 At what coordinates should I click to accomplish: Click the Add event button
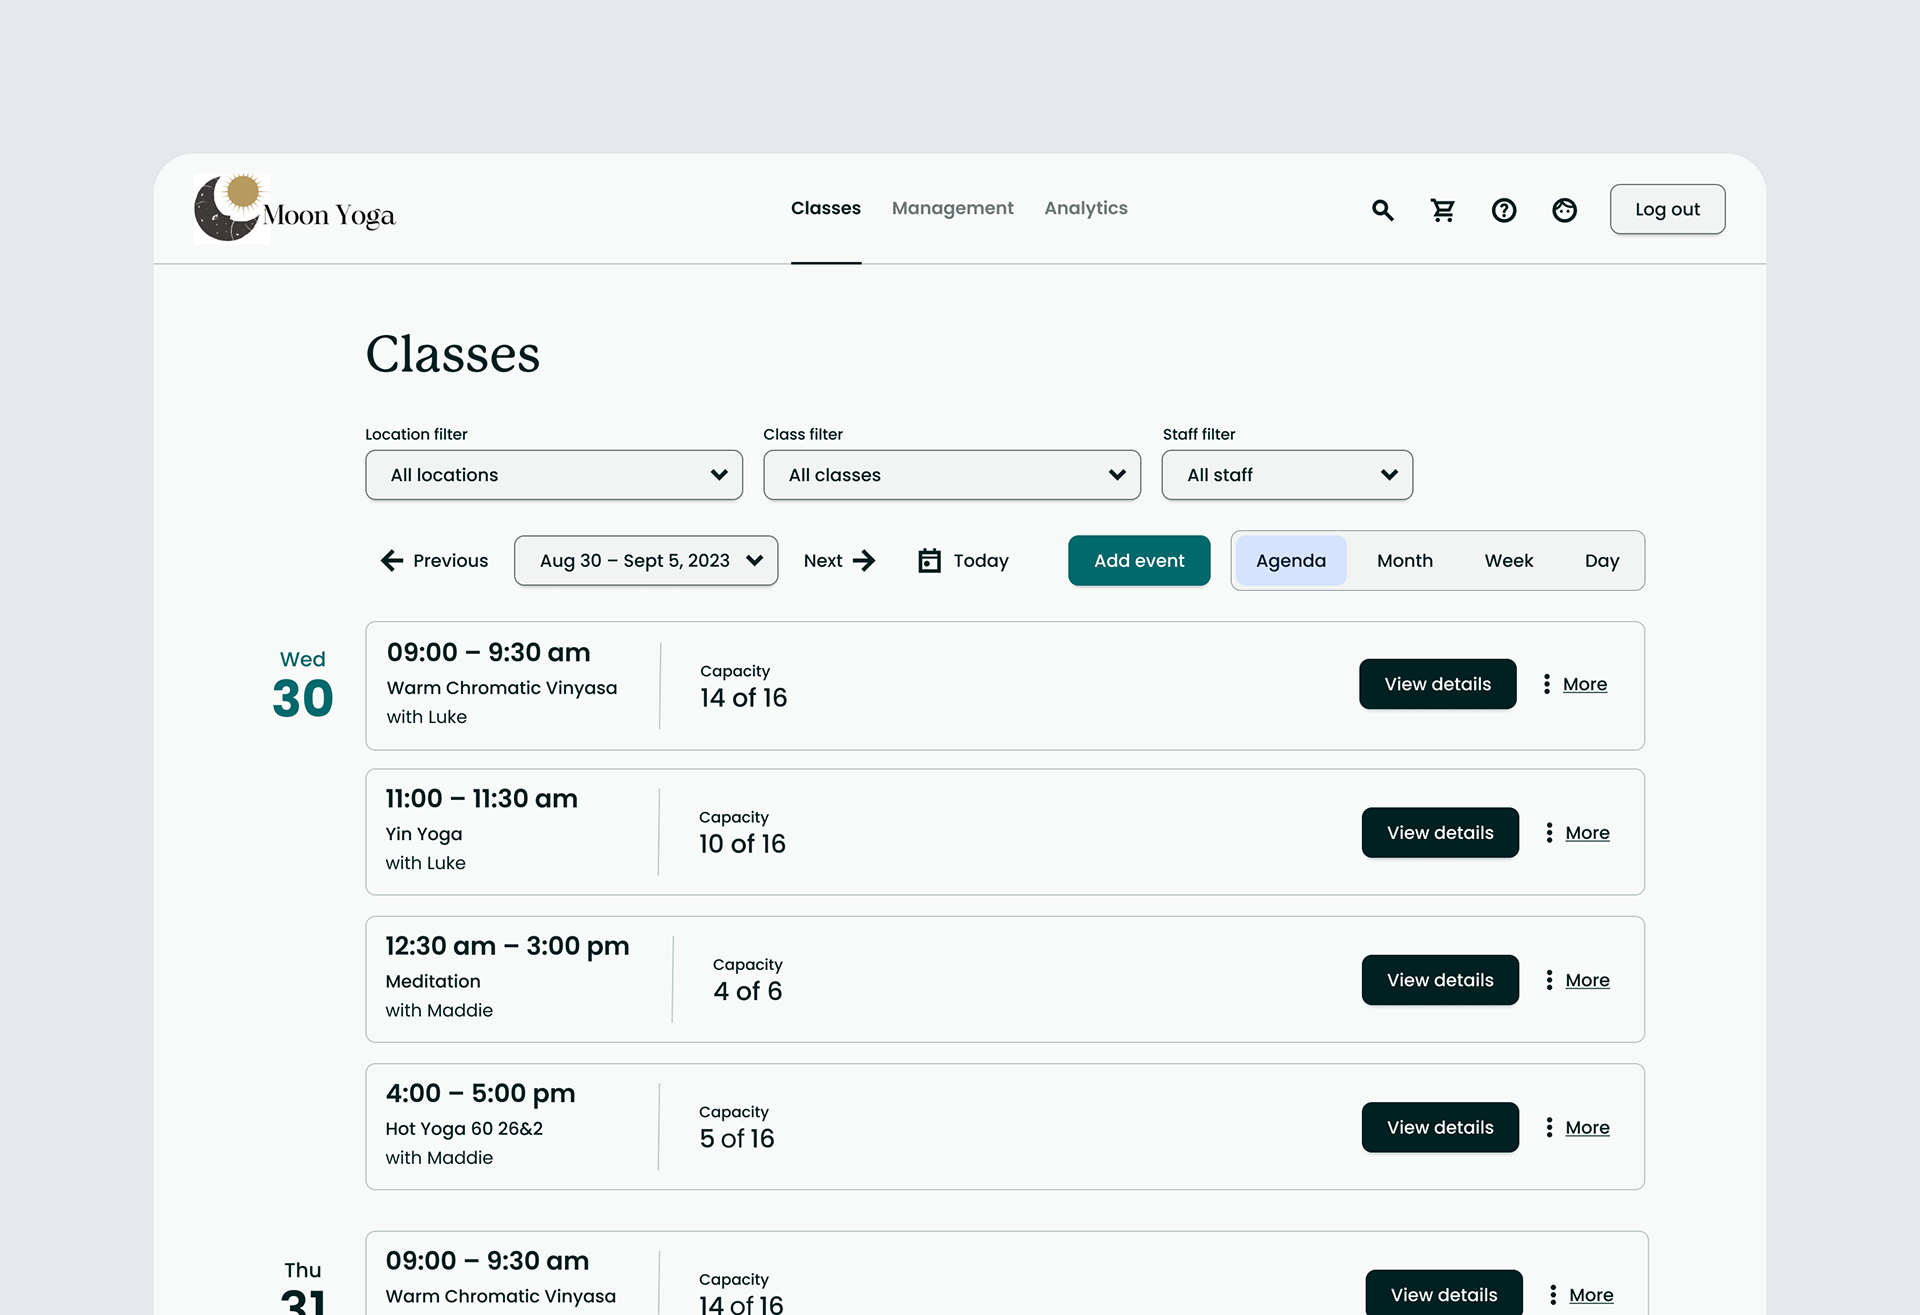coord(1138,561)
